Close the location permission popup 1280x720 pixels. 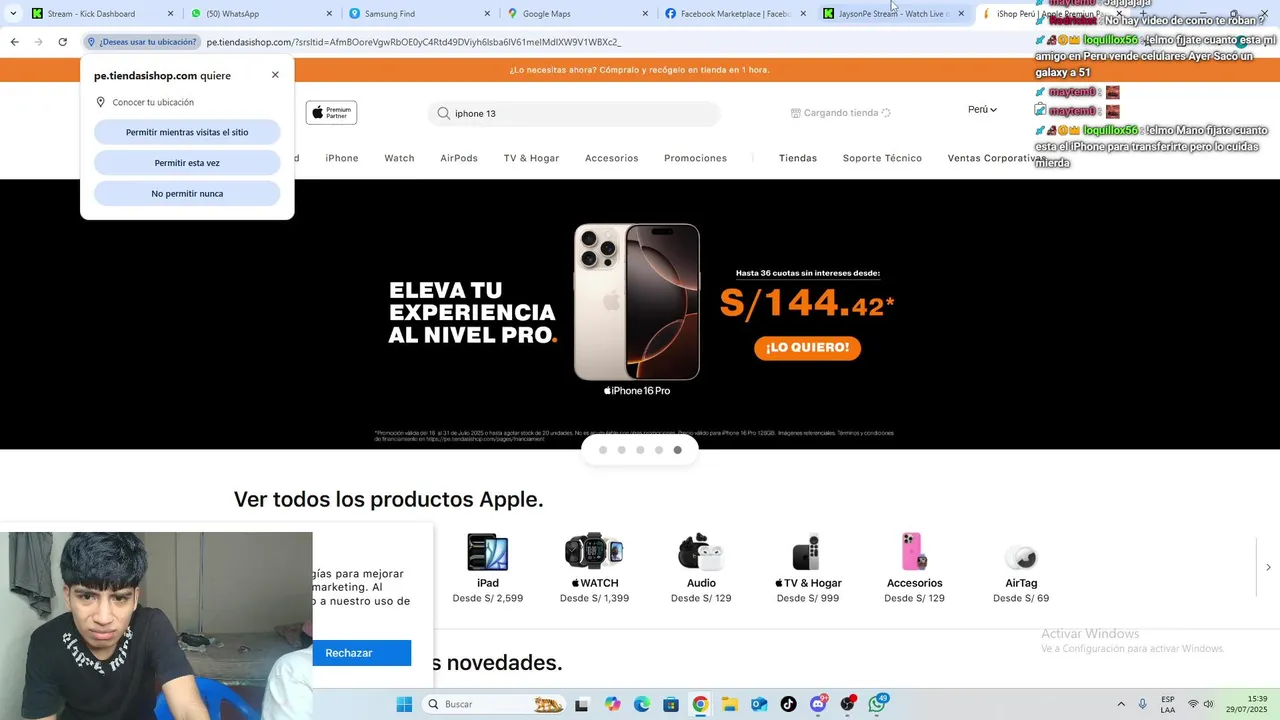click(x=275, y=75)
